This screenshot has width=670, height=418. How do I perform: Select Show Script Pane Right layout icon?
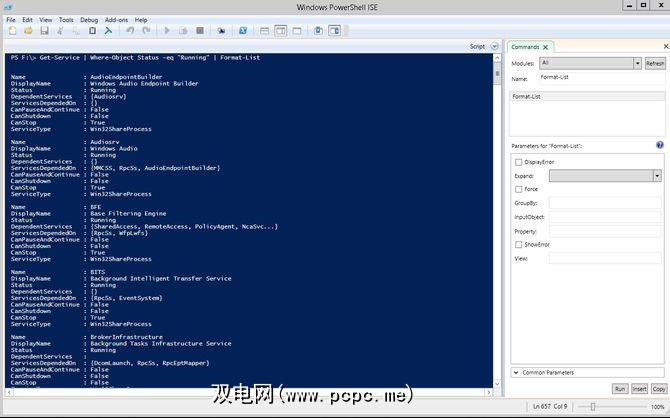pyautogui.click(x=281, y=31)
